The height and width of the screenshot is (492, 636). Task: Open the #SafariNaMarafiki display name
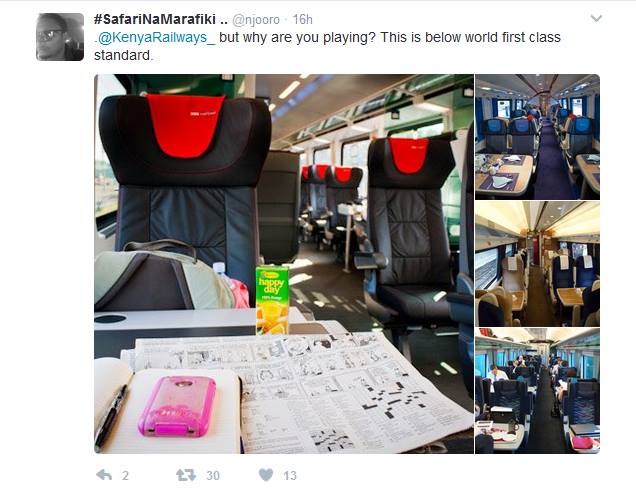(161, 19)
